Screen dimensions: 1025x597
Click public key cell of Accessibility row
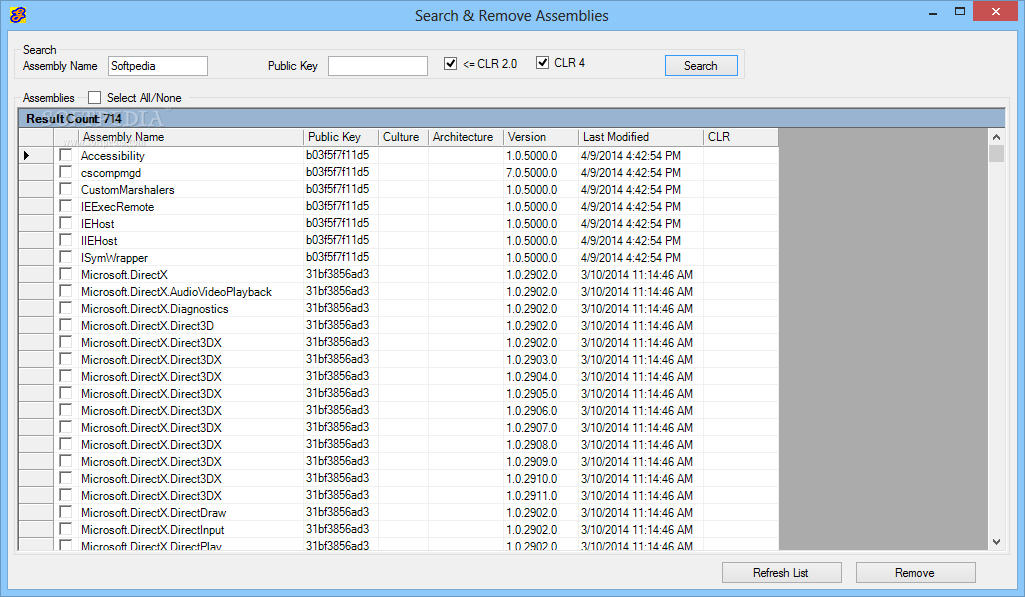click(x=341, y=156)
